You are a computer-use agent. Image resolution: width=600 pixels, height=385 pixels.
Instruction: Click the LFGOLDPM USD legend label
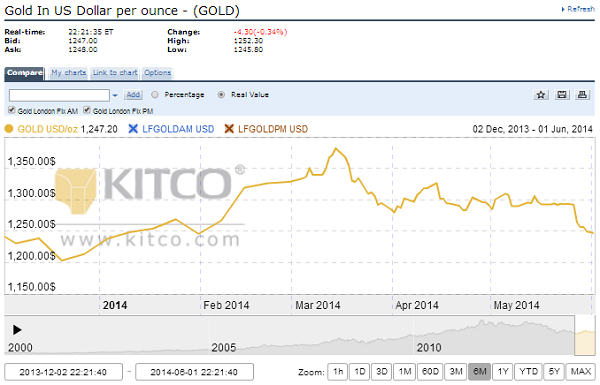click(273, 129)
